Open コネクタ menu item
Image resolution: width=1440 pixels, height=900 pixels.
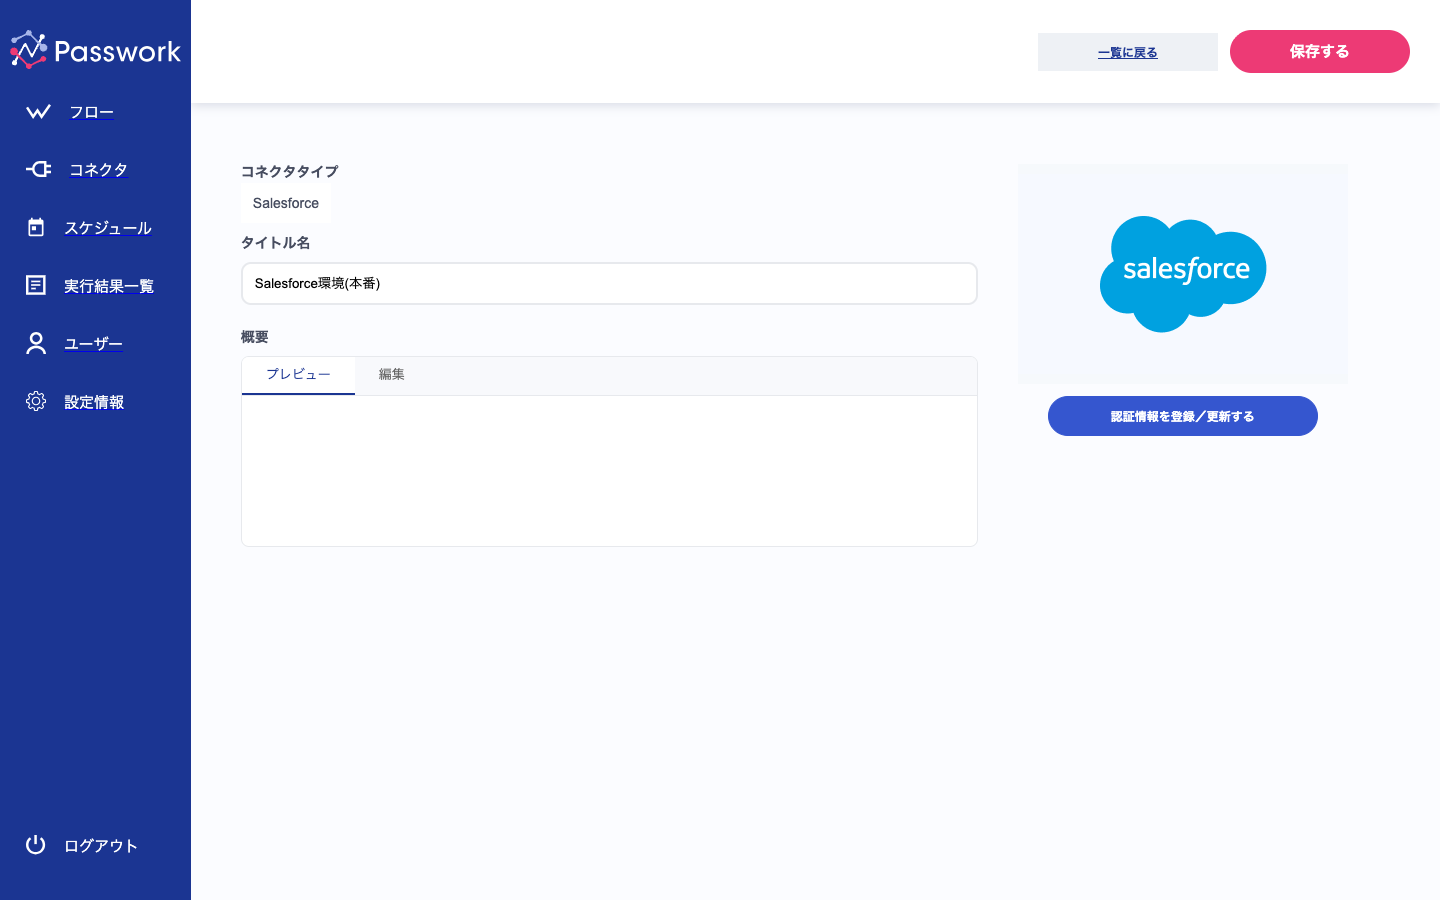98,170
